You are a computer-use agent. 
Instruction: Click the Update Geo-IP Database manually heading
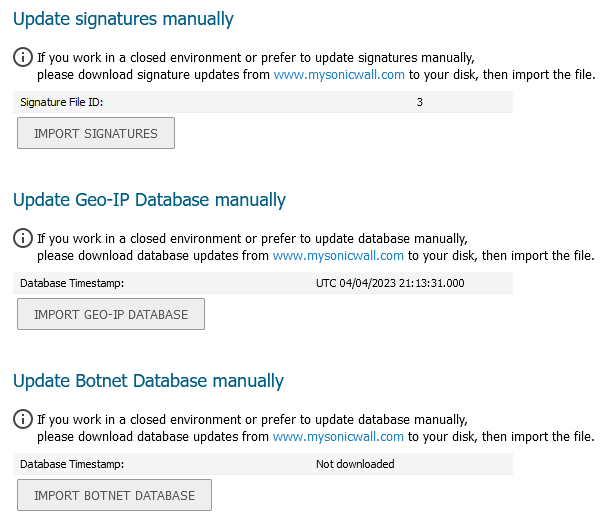point(149,200)
